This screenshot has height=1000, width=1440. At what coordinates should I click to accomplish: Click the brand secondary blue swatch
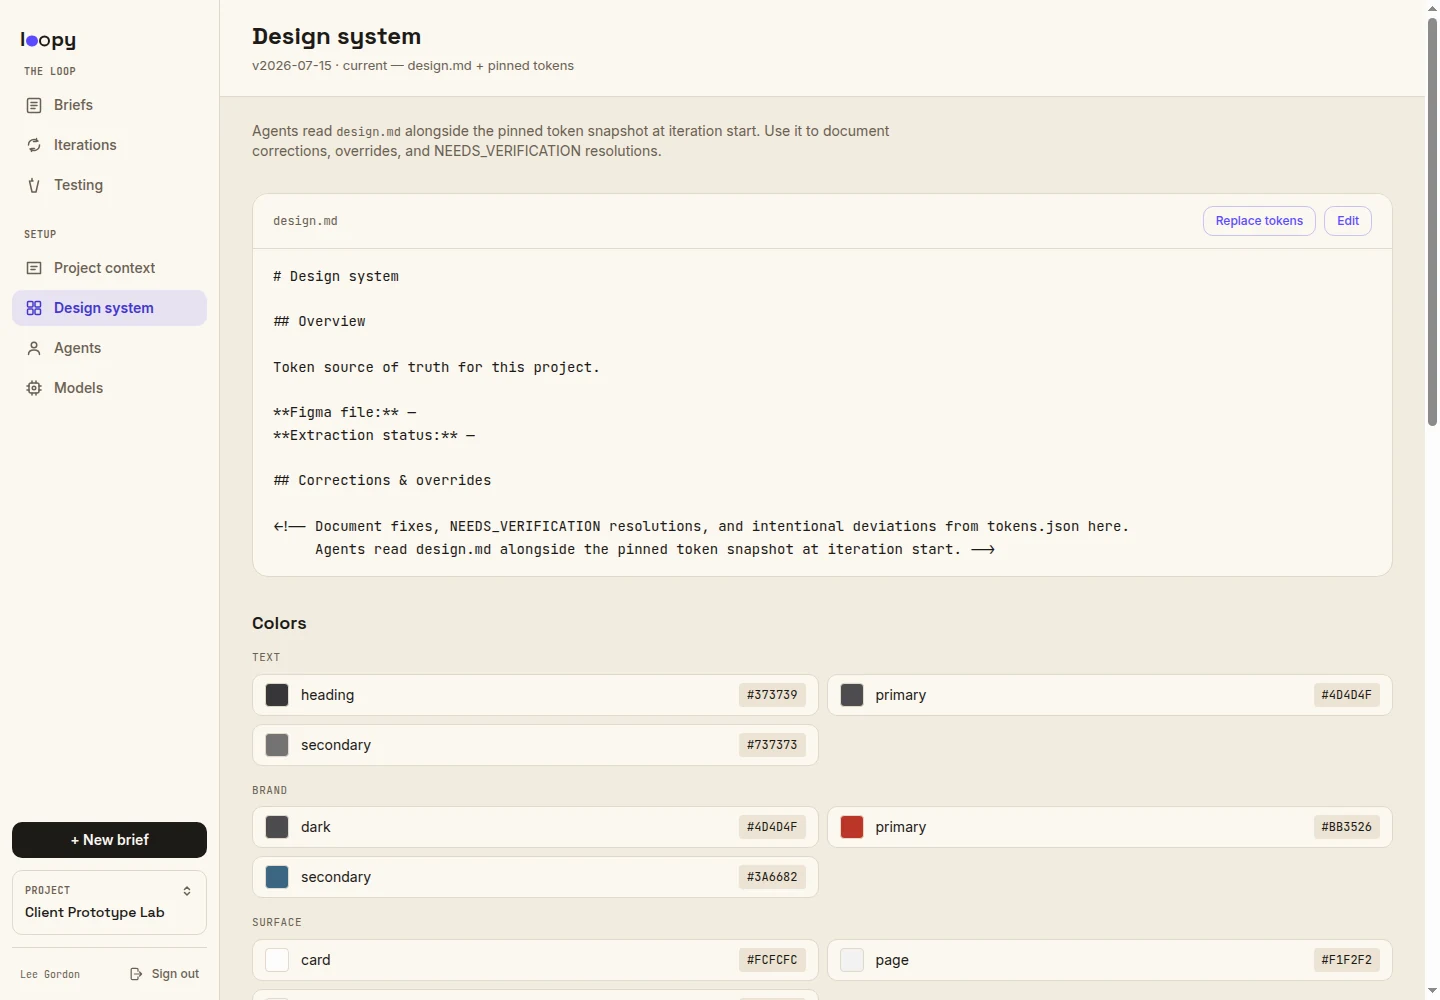tap(277, 877)
